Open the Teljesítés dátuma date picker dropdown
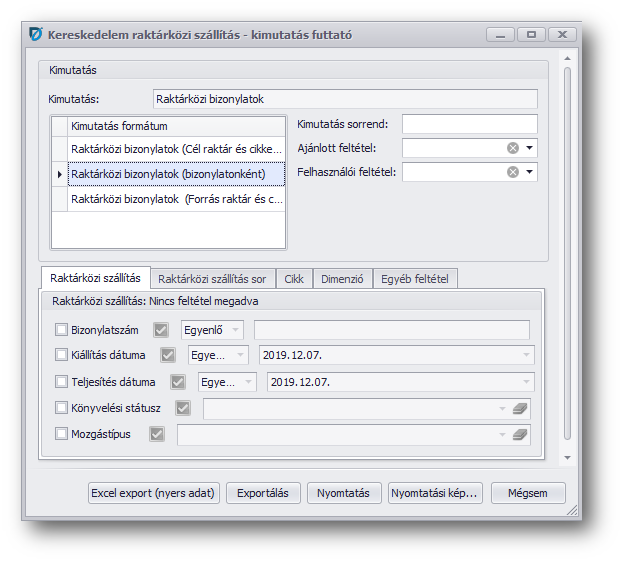The width and height of the screenshot is (624, 563). click(526, 382)
